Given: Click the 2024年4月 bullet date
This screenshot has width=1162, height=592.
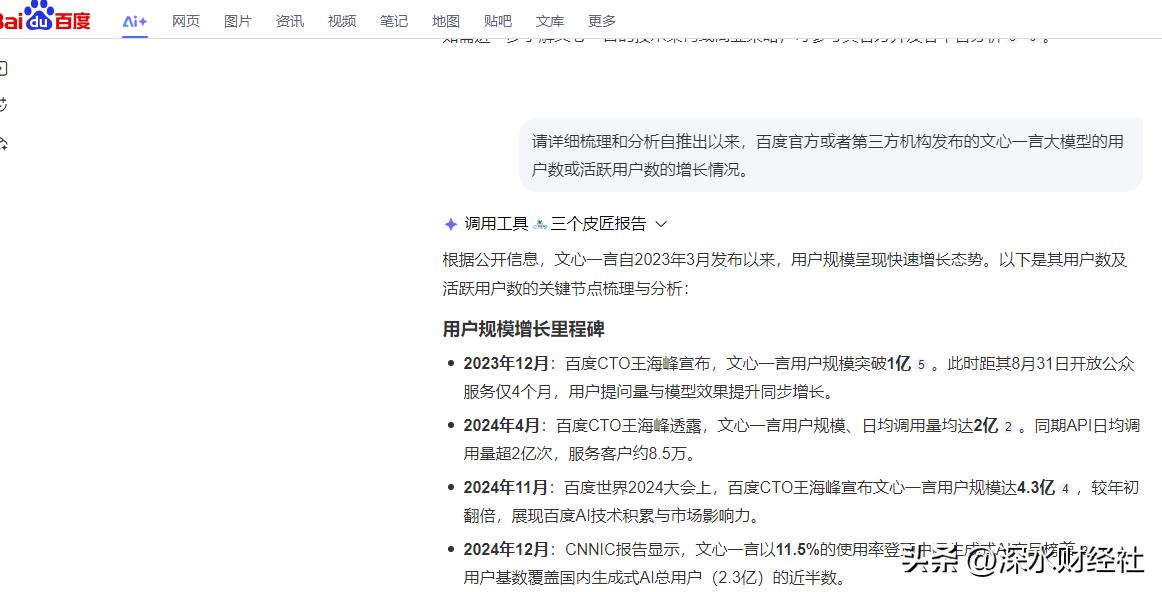Looking at the screenshot, I should (501, 426).
